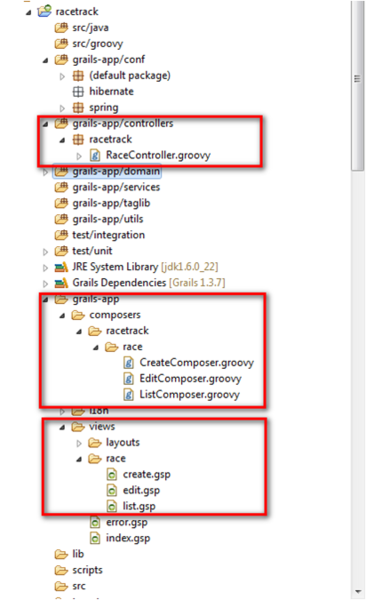Screen dimensions: 366x600
Task: Click the scrollbar down arrow
Action: point(358,592)
